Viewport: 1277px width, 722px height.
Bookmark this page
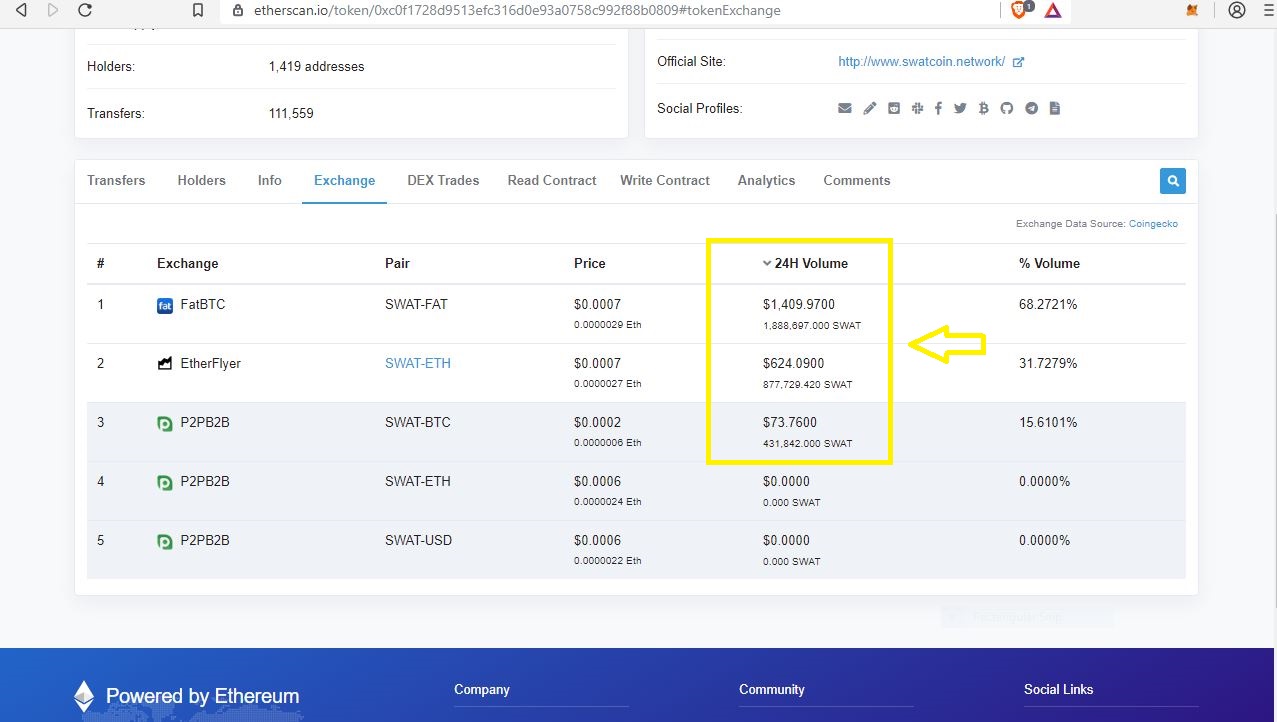click(198, 10)
